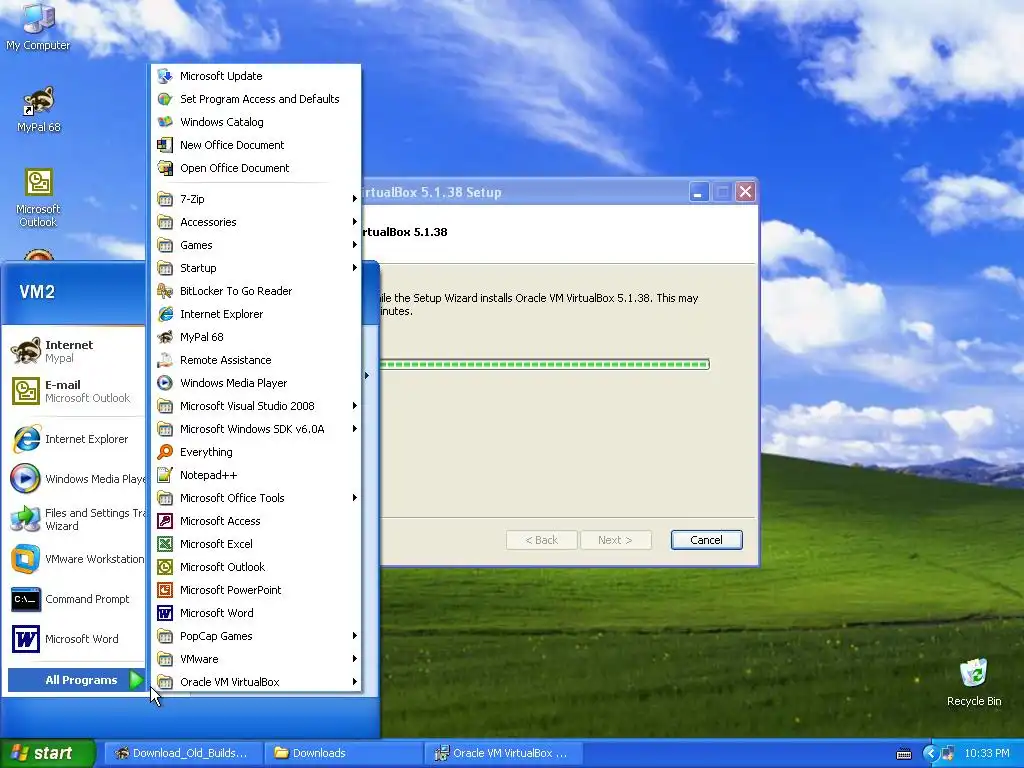Open the VMware program folder entry
Viewport: 1024px width, 768px height.
coord(256,659)
